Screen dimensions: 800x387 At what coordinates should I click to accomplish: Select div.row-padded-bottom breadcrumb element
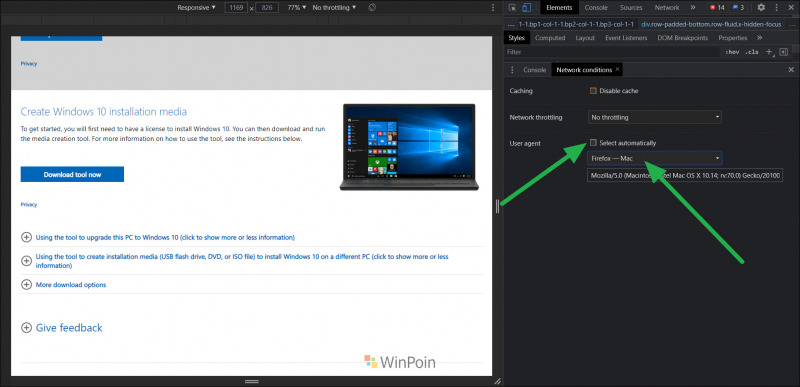[711, 24]
